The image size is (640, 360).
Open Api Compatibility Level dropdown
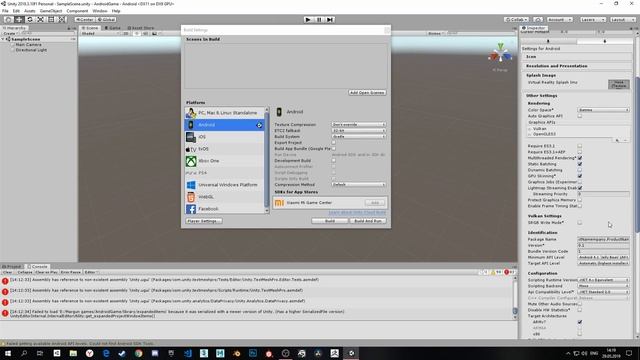[x=603, y=292]
